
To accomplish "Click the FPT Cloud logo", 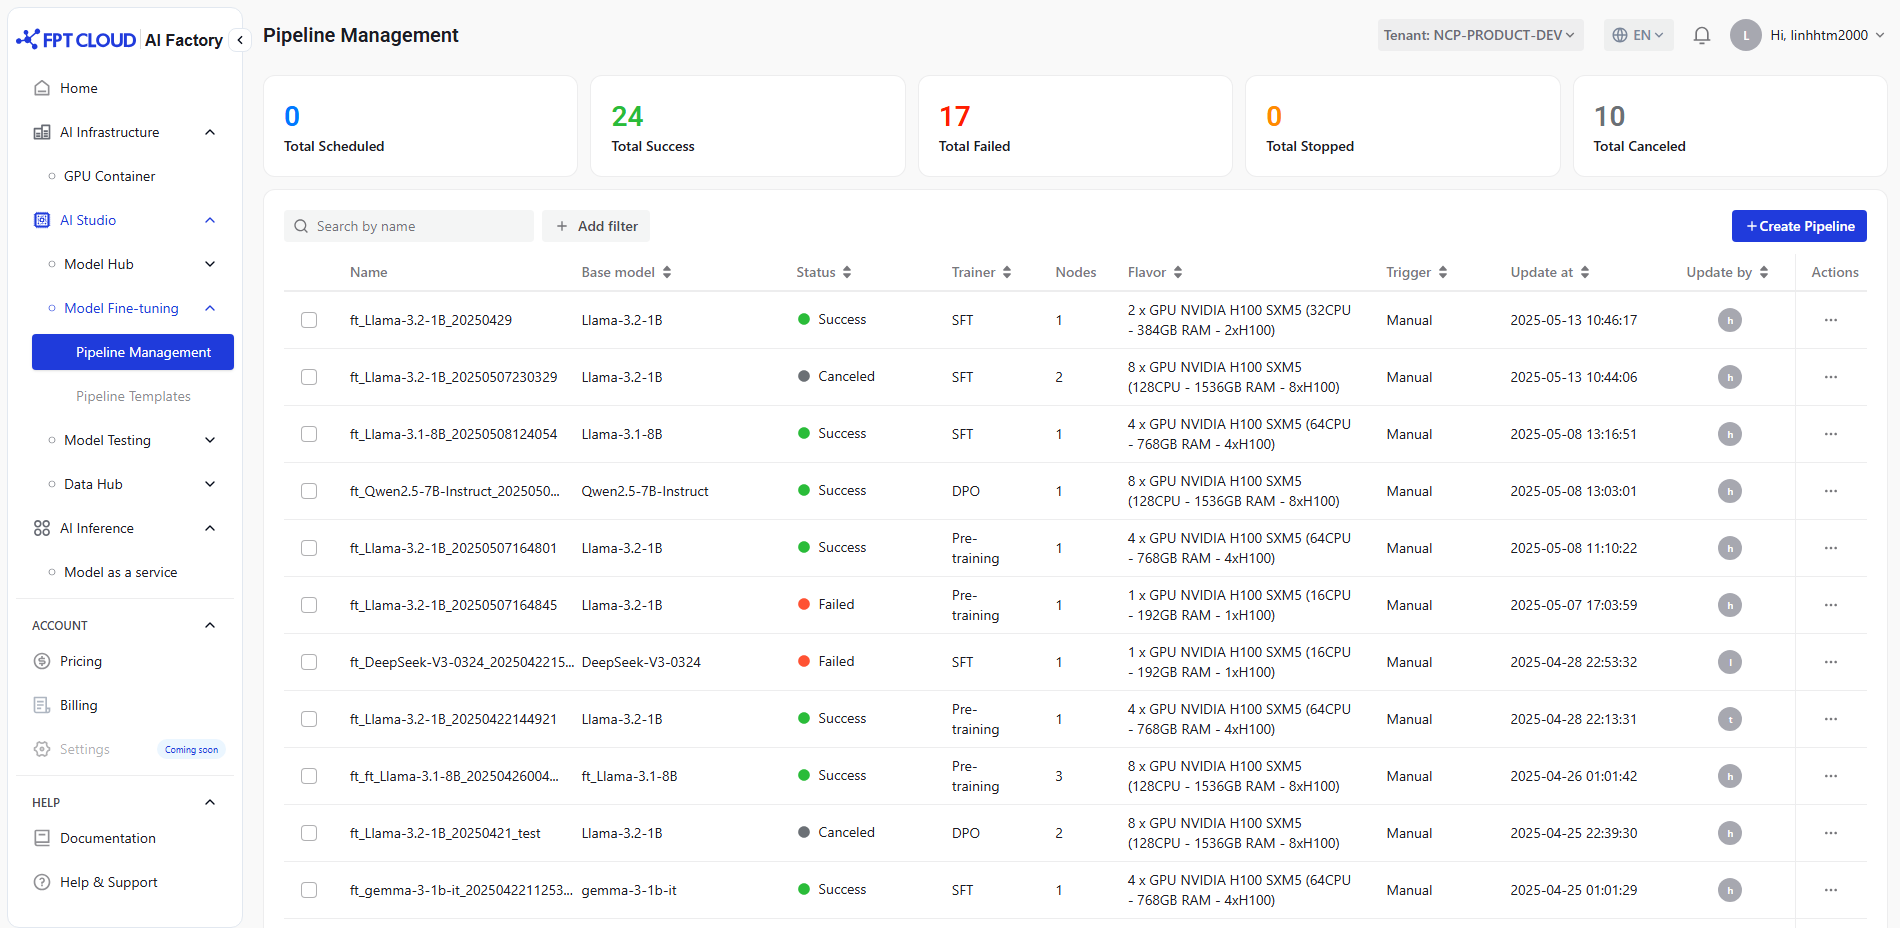I will 76,40.
